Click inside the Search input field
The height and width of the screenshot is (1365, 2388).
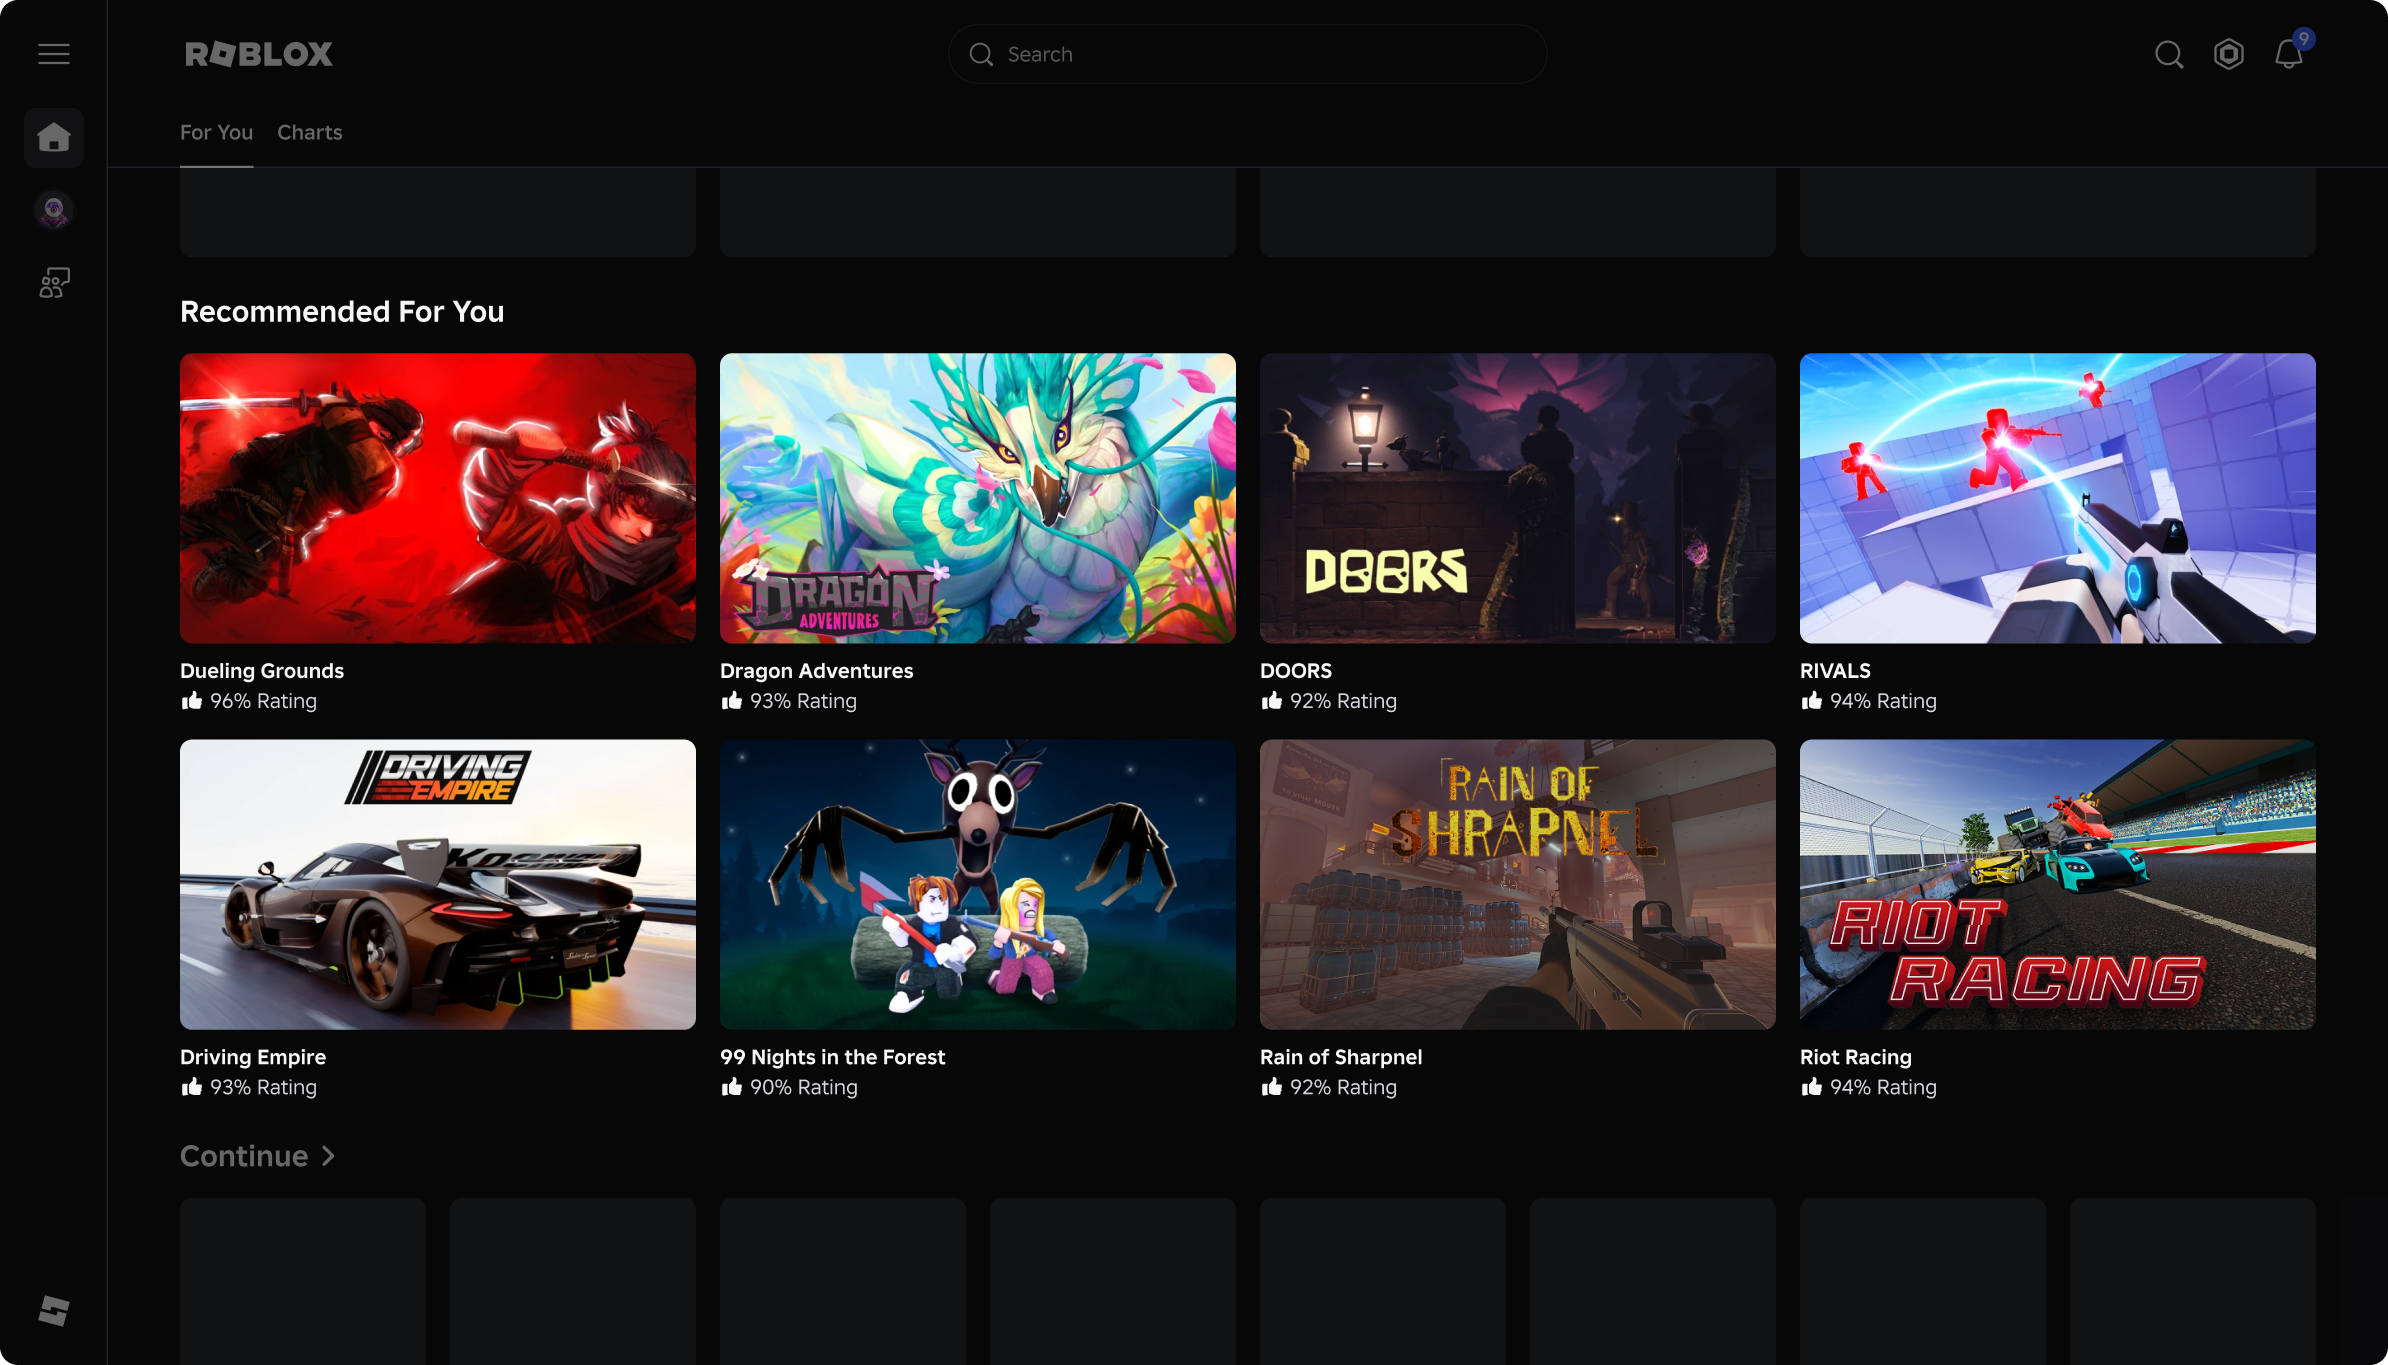click(1248, 54)
